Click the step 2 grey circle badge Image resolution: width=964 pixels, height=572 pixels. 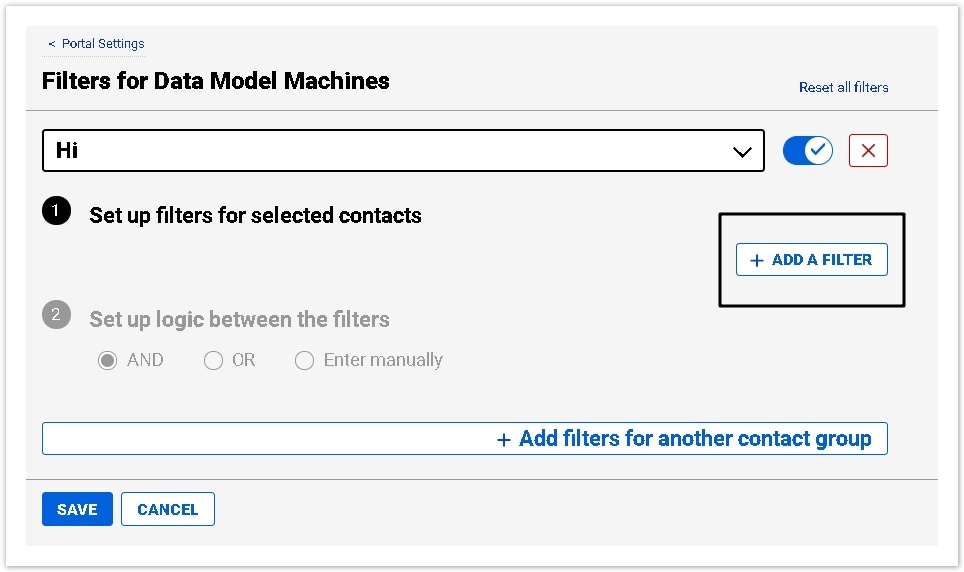click(x=57, y=315)
